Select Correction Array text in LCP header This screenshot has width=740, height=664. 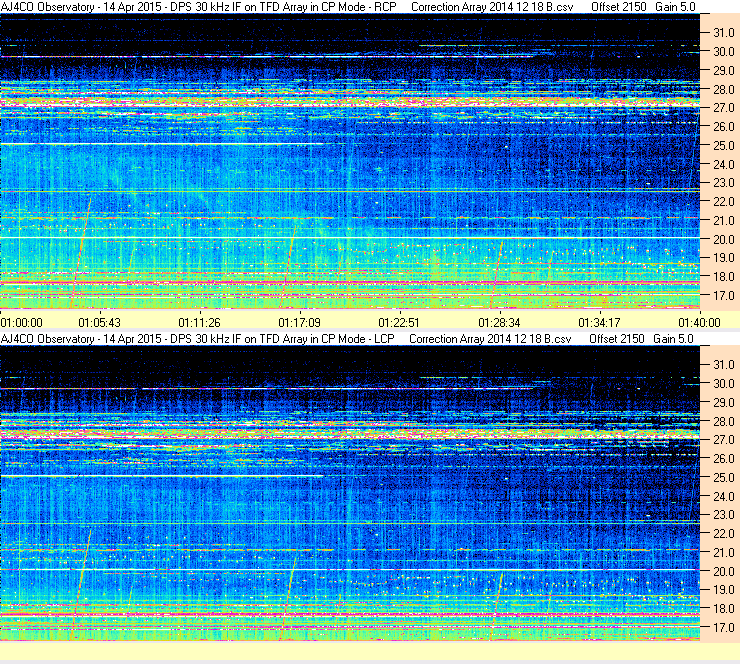click(491, 339)
